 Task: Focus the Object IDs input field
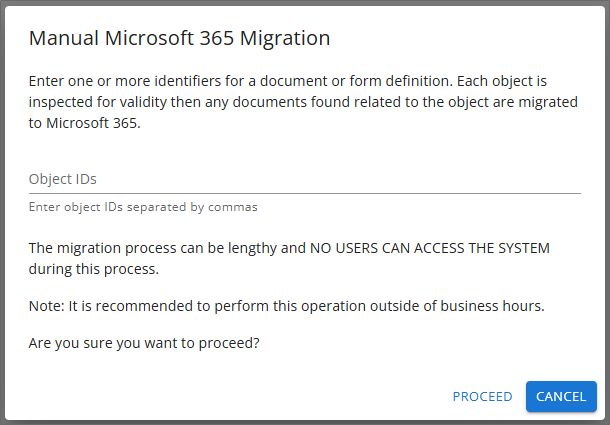pyautogui.click(x=304, y=179)
